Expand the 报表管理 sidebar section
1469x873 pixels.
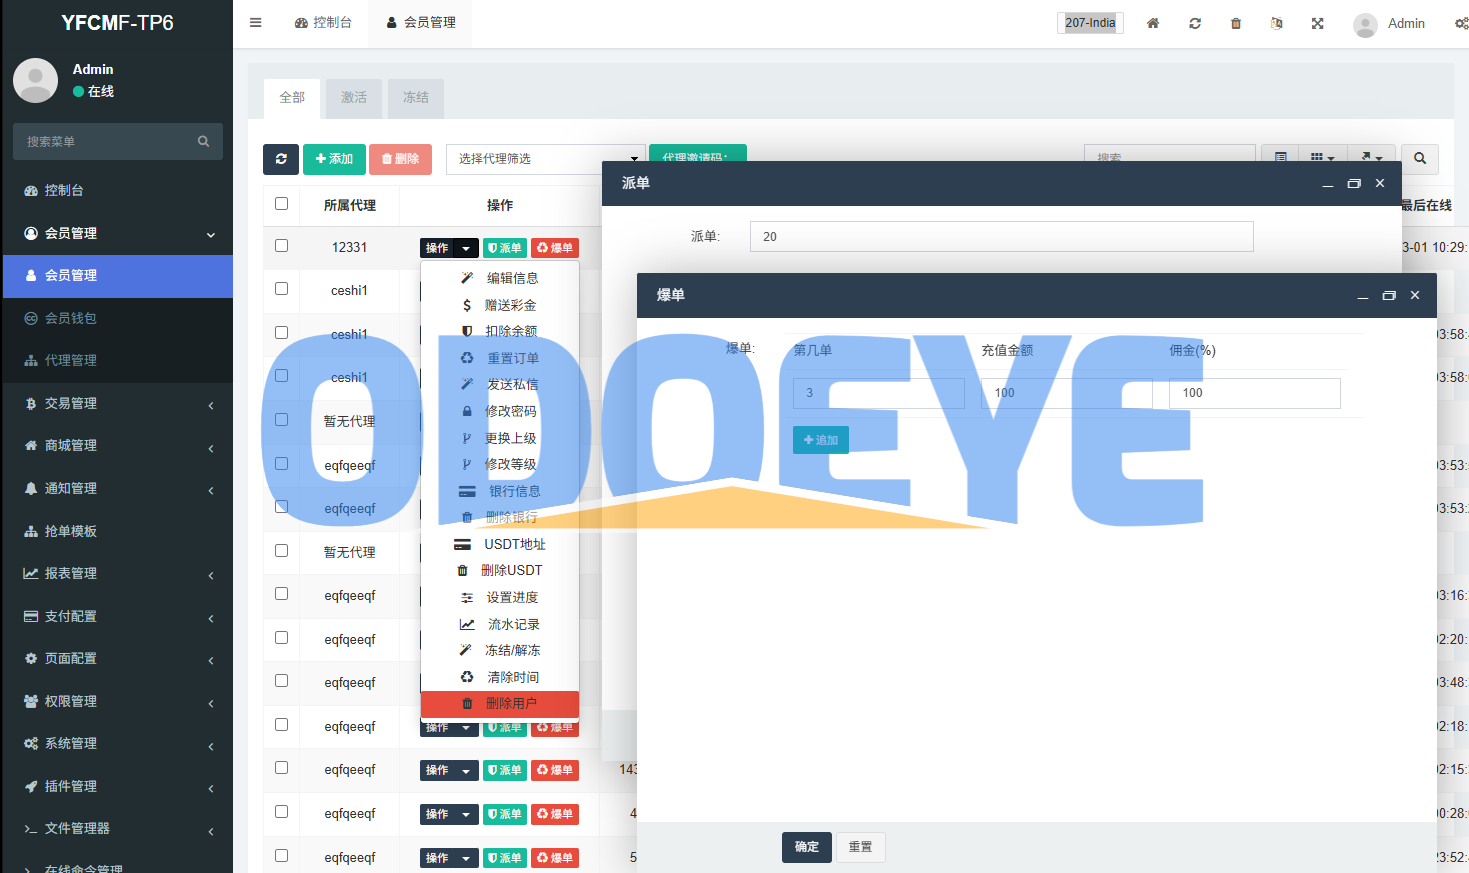tap(117, 573)
